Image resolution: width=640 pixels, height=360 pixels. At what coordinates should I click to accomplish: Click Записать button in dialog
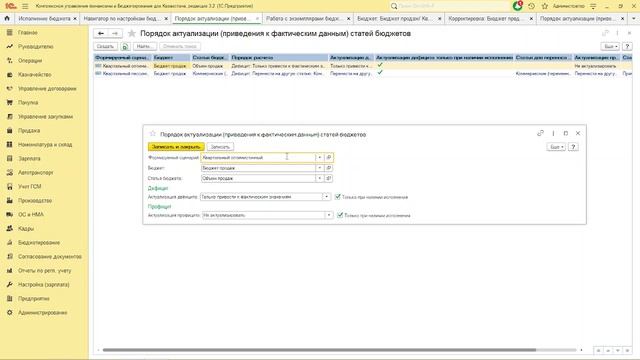click(x=220, y=147)
